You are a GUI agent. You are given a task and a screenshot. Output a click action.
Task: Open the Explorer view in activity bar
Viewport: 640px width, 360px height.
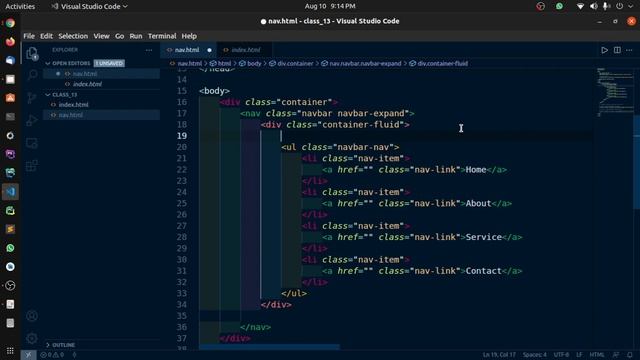[x=32, y=53]
